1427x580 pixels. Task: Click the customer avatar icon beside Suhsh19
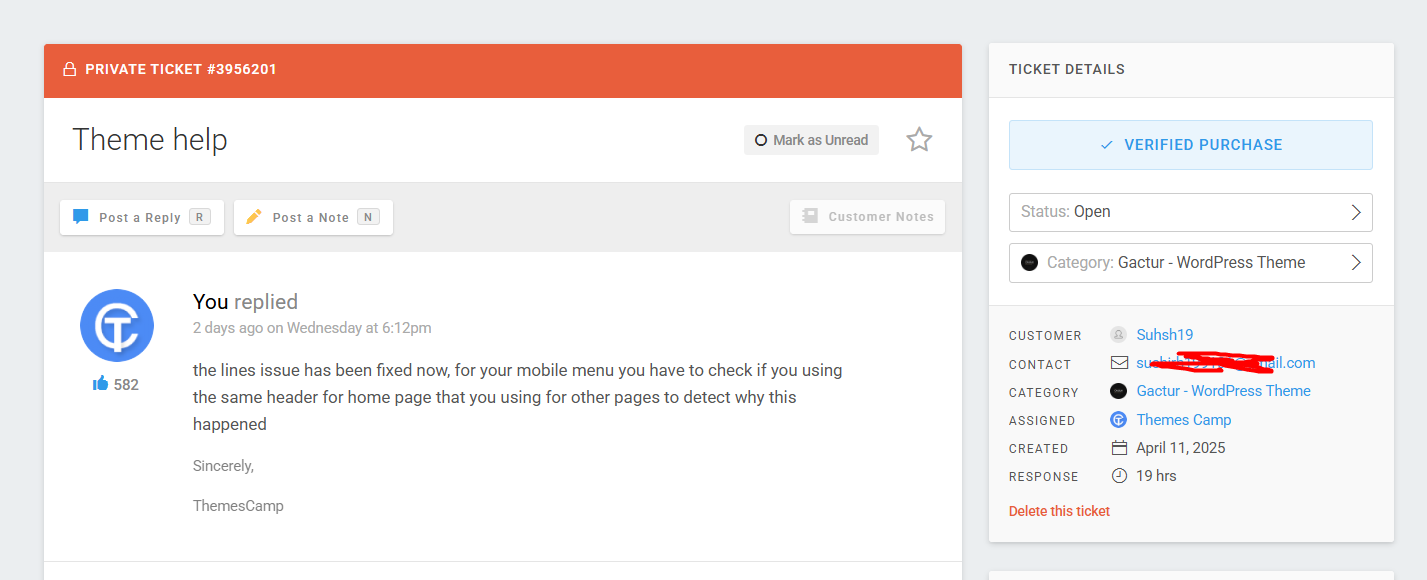pyautogui.click(x=1119, y=335)
